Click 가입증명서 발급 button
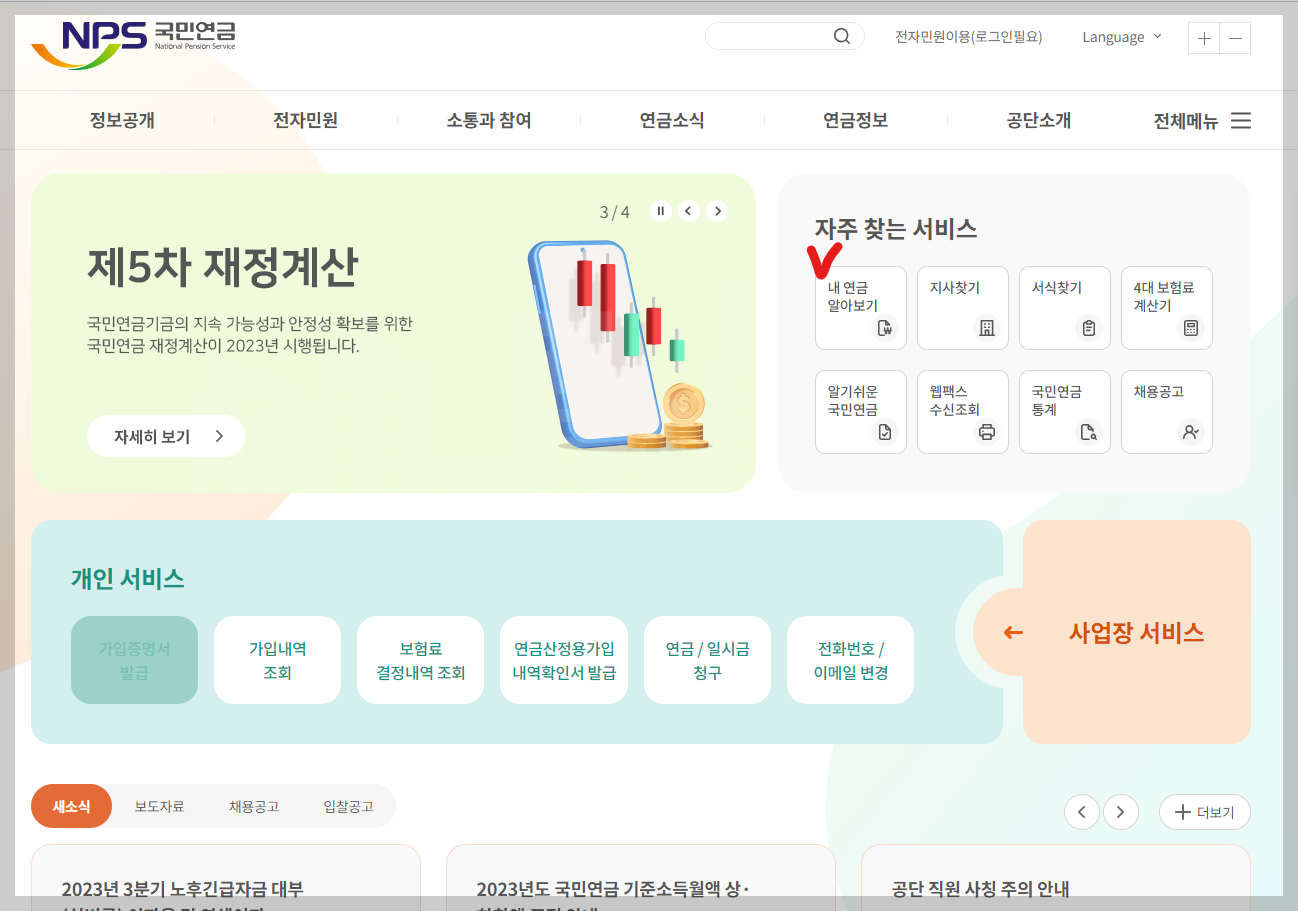Viewport: 1298px width, 911px height. [134, 660]
